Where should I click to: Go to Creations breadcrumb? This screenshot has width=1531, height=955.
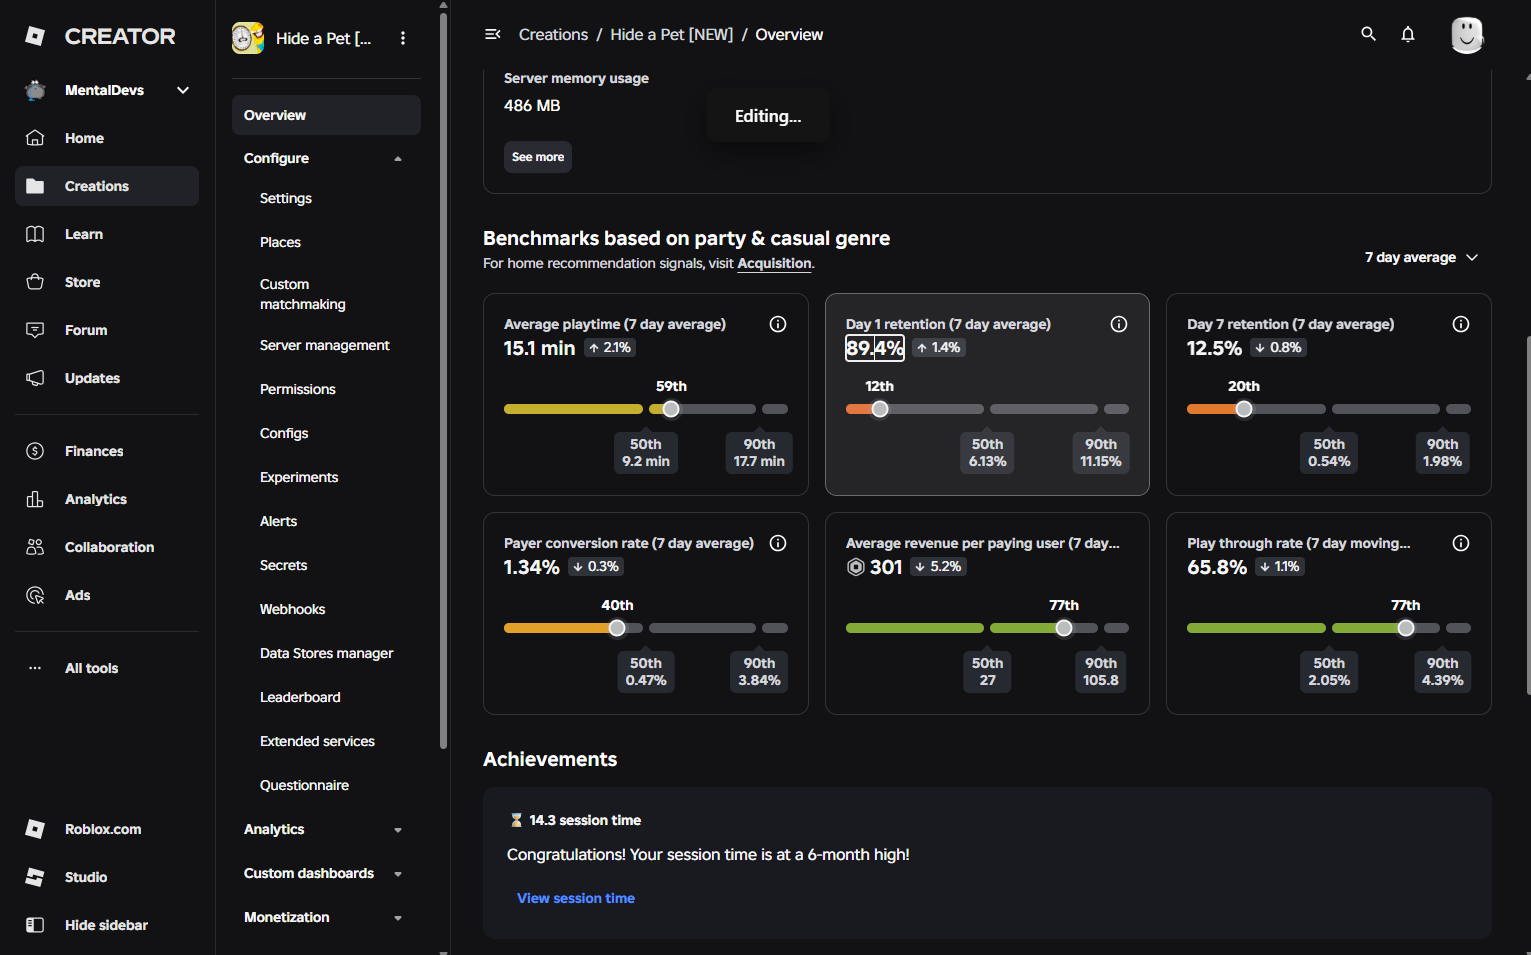point(553,34)
